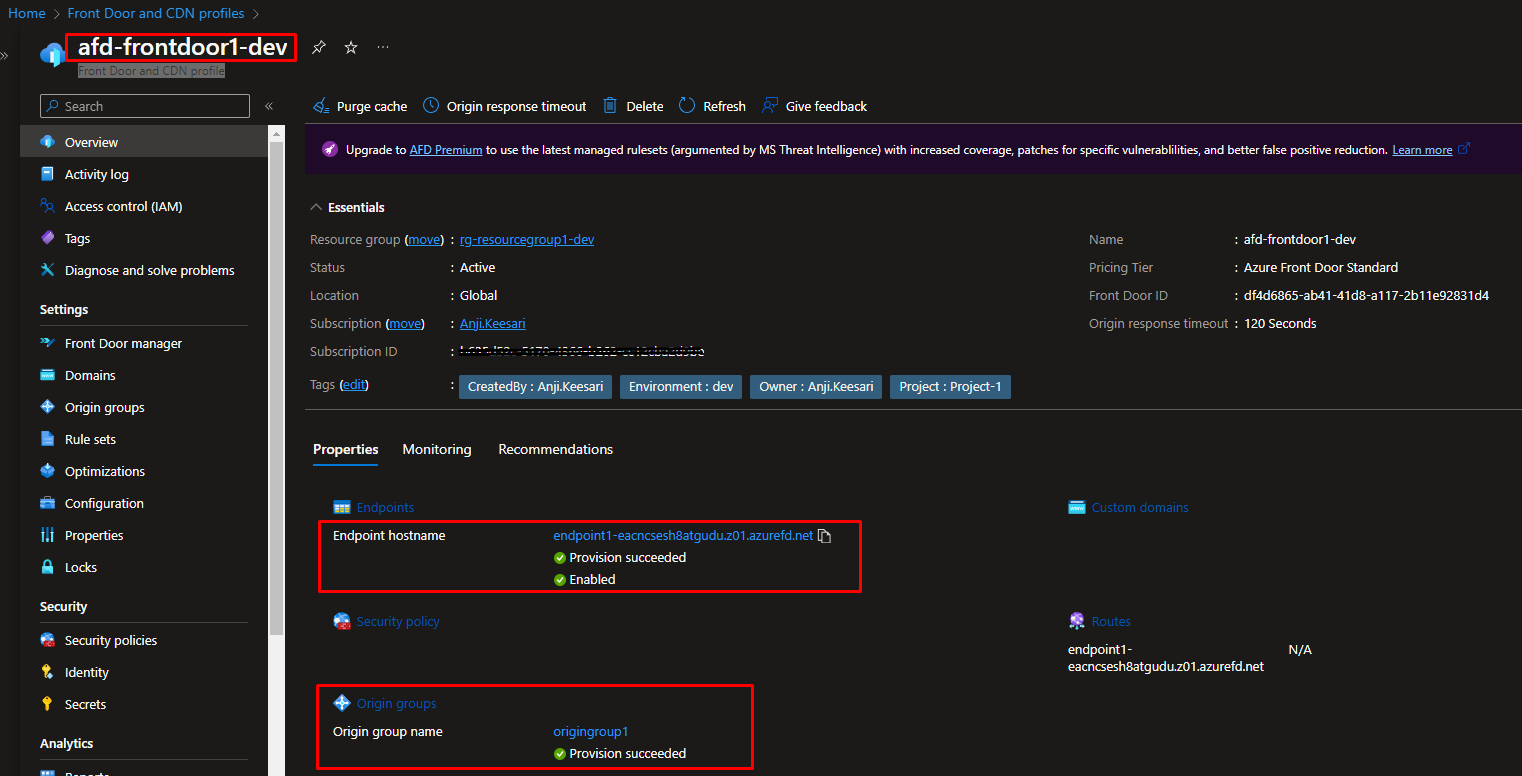Click the Front Door manager icon

47,343
